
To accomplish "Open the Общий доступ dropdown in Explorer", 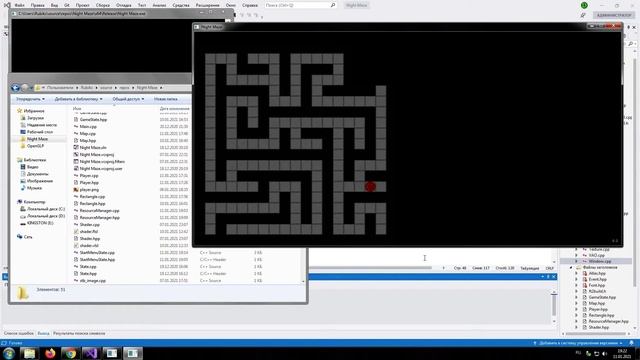I will 128,99.
